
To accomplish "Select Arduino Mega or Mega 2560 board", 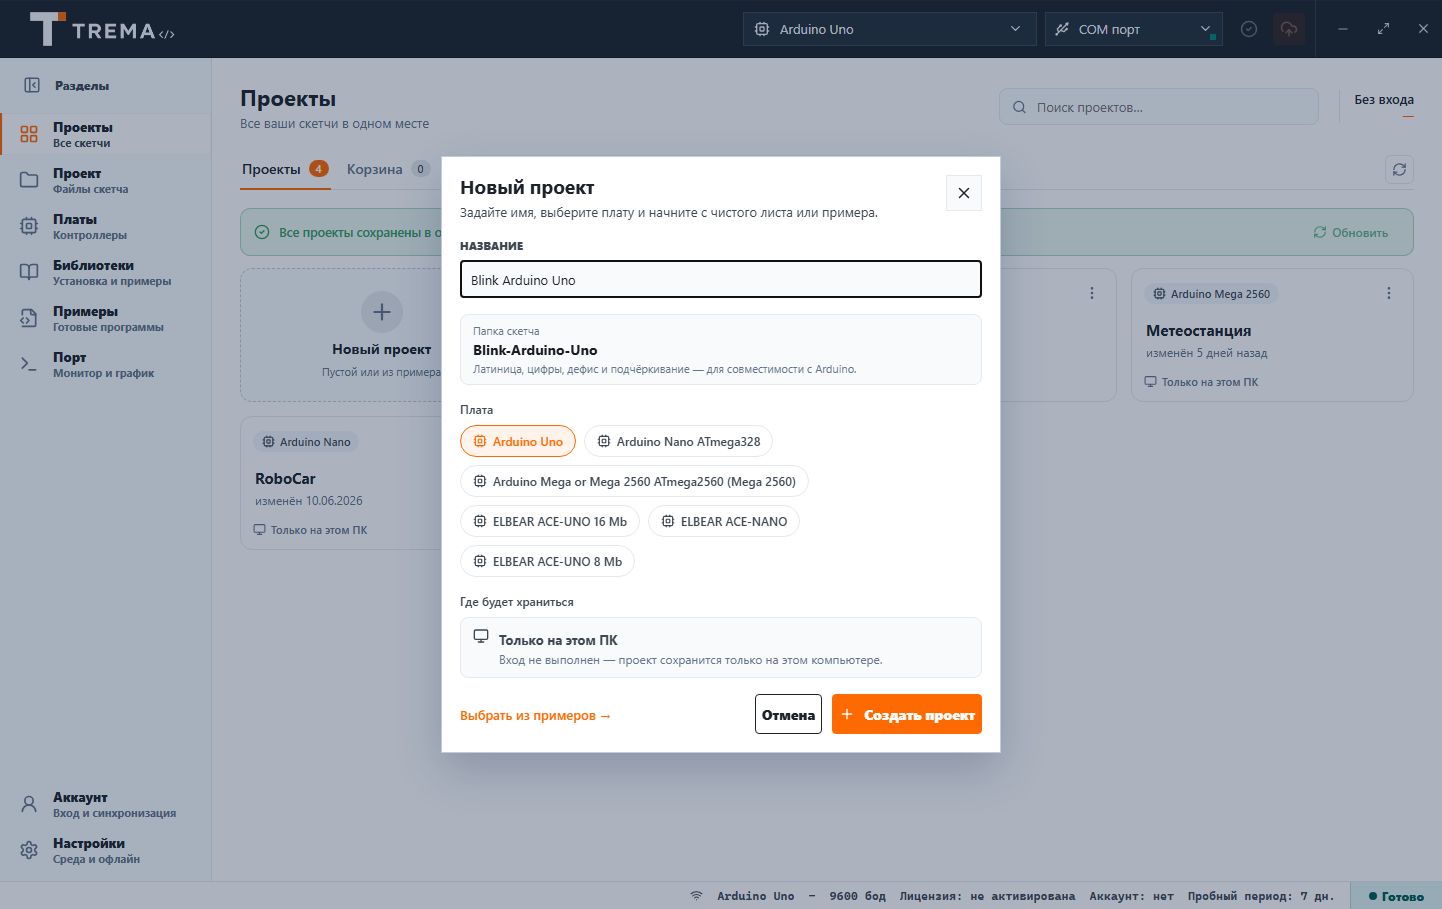I will (634, 481).
